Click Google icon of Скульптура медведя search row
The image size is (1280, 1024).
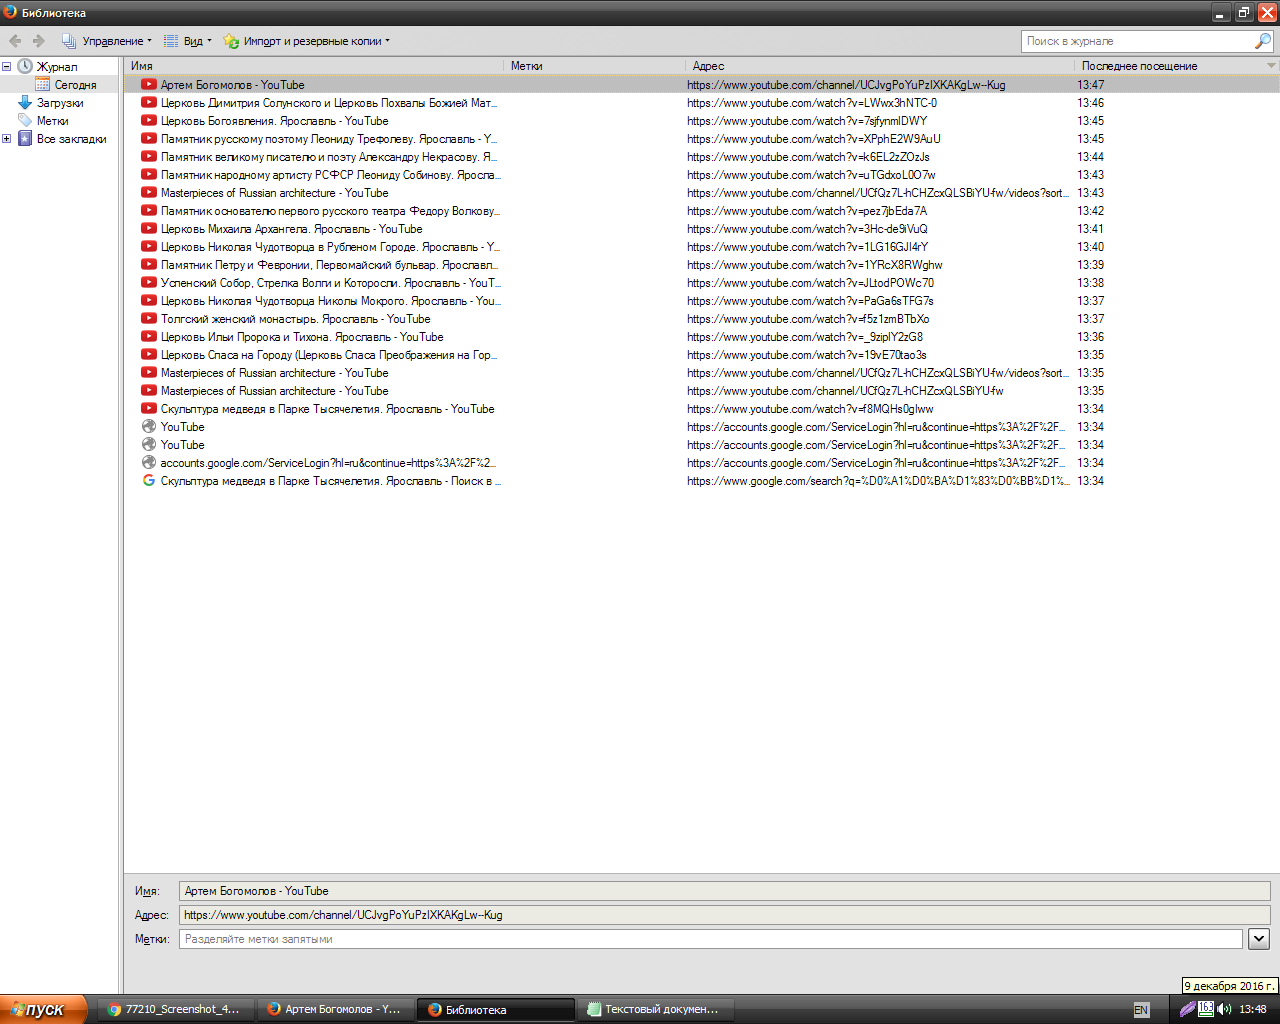point(149,481)
